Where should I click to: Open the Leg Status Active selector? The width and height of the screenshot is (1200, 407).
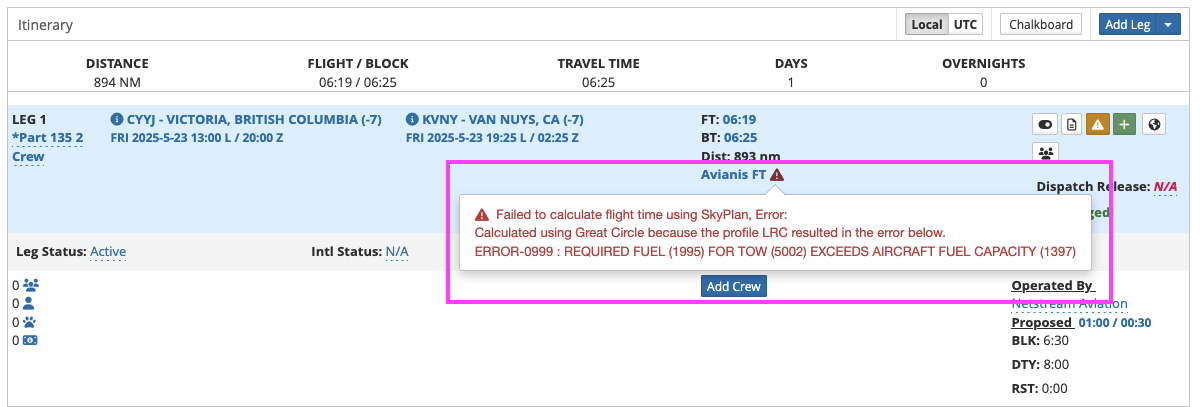coord(108,251)
